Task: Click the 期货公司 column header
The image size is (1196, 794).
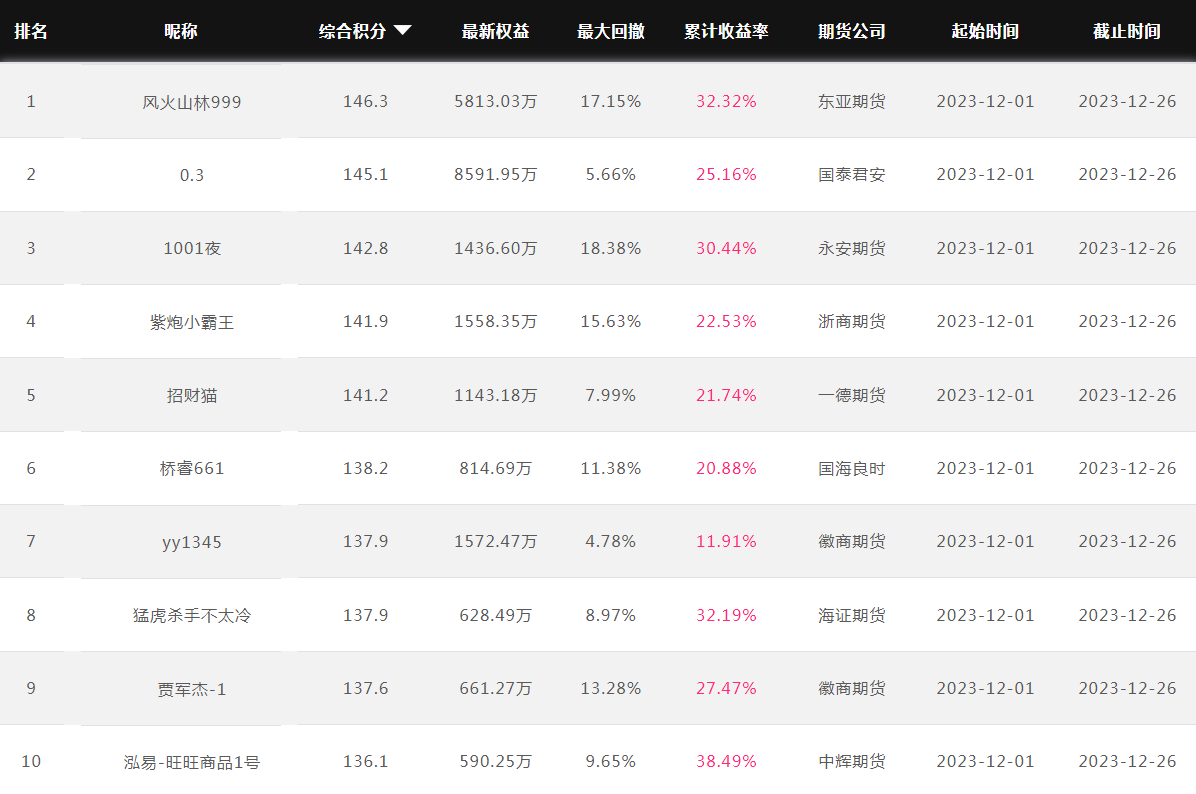Action: [852, 31]
